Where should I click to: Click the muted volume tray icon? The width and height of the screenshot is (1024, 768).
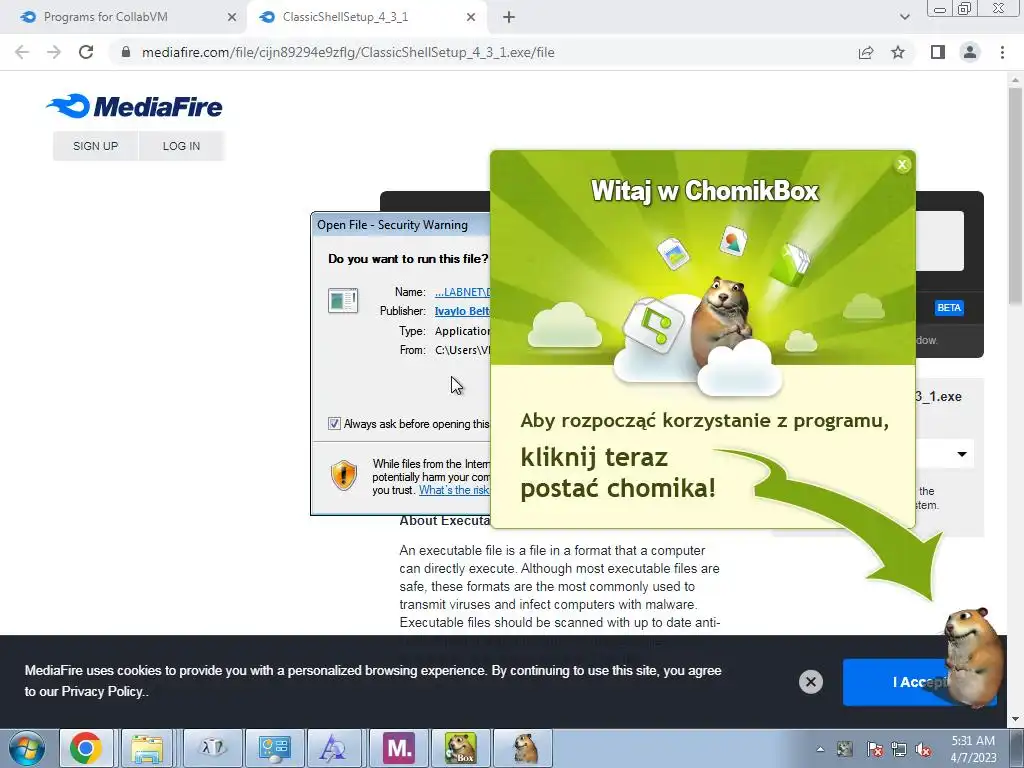pyautogui.click(x=923, y=749)
